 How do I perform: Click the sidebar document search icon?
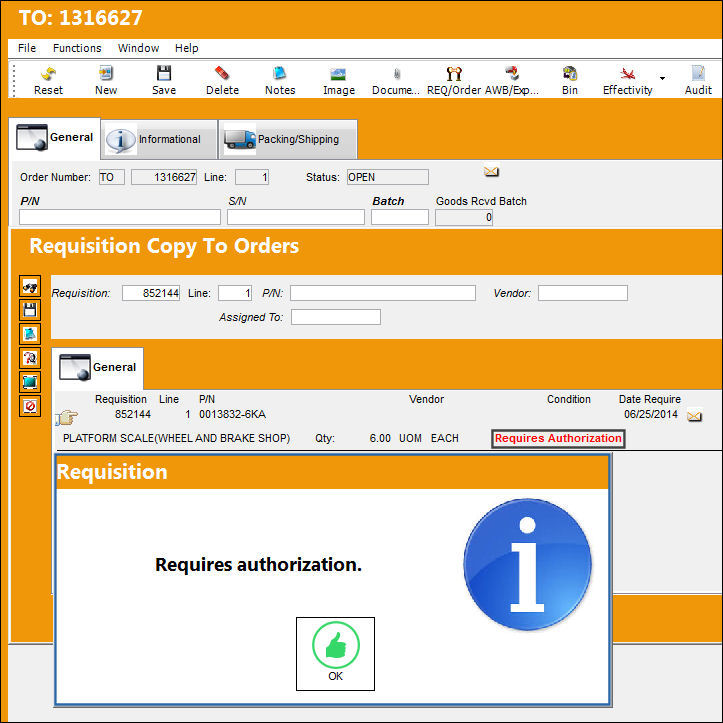pyautogui.click(x=30, y=358)
